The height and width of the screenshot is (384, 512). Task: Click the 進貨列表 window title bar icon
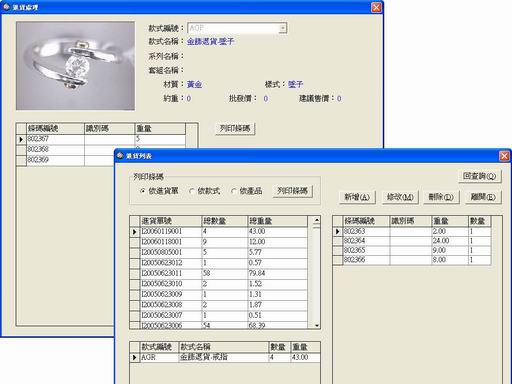[x=120, y=156]
